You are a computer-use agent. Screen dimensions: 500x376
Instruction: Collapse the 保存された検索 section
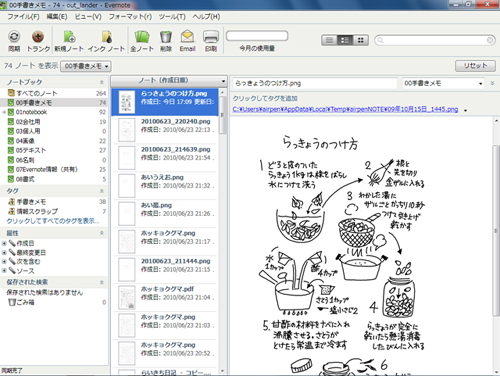tap(102, 282)
